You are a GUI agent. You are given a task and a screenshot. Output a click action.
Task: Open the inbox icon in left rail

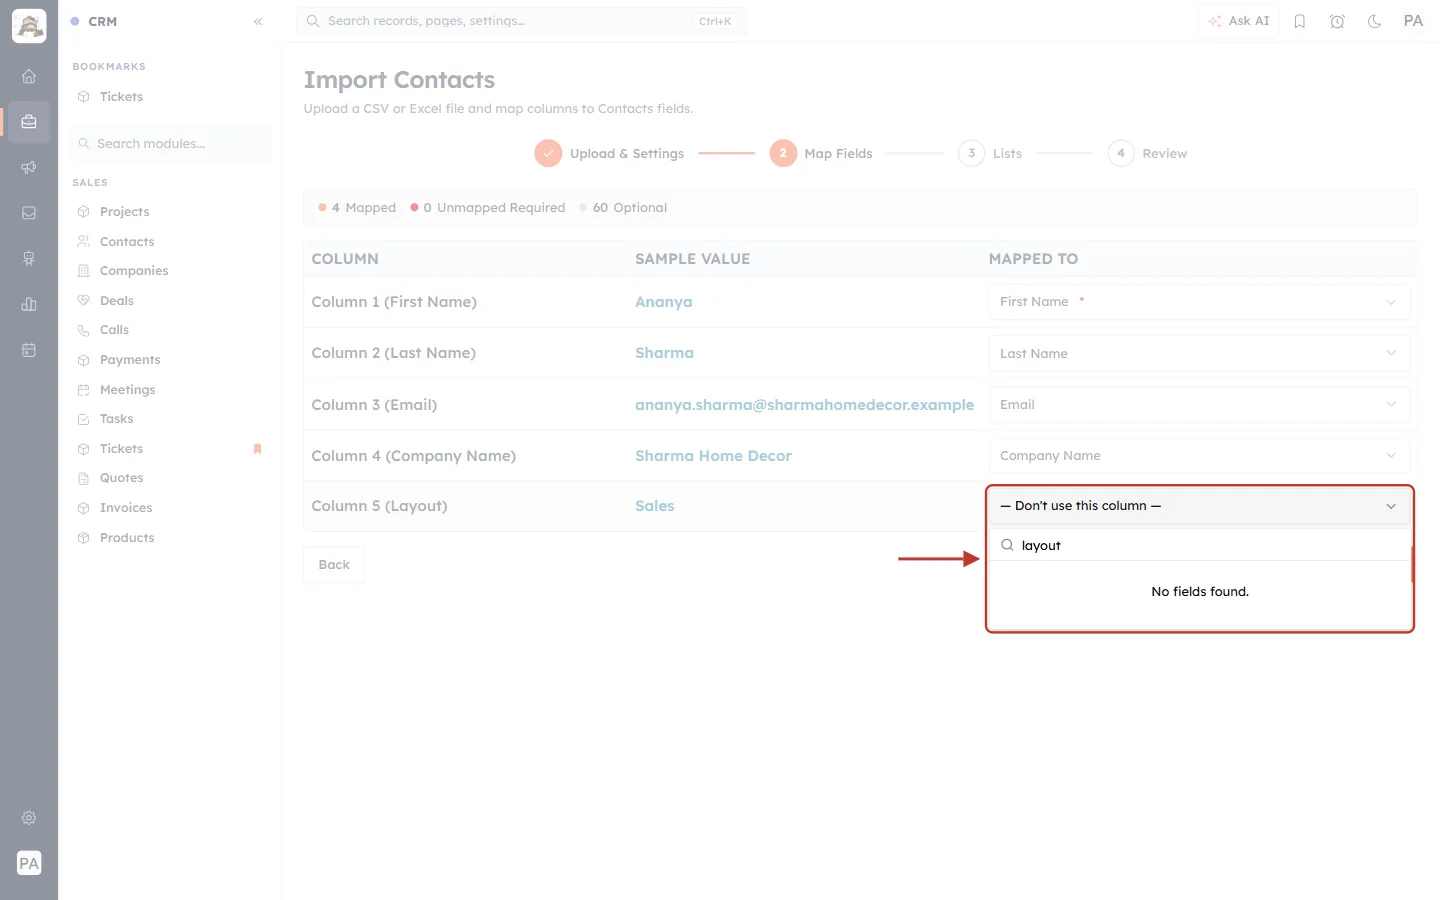coord(29,213)
